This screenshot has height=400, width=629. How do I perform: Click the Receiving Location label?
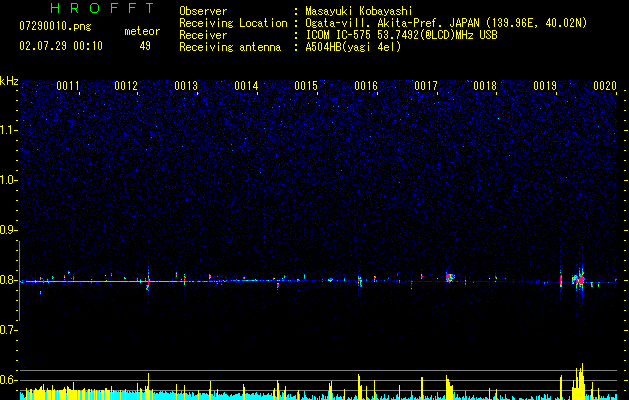pyautogui.click(x=233, y=23)
